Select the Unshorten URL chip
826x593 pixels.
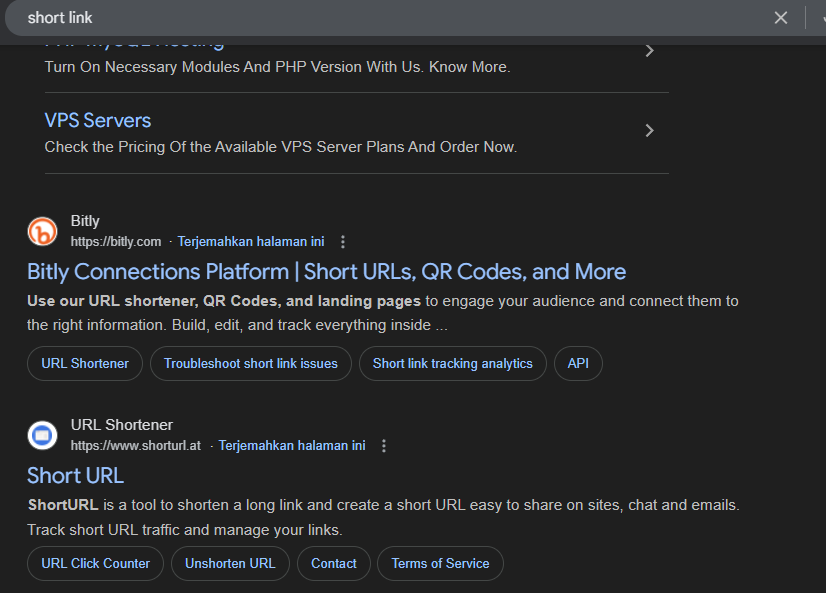tap(230, 564)
